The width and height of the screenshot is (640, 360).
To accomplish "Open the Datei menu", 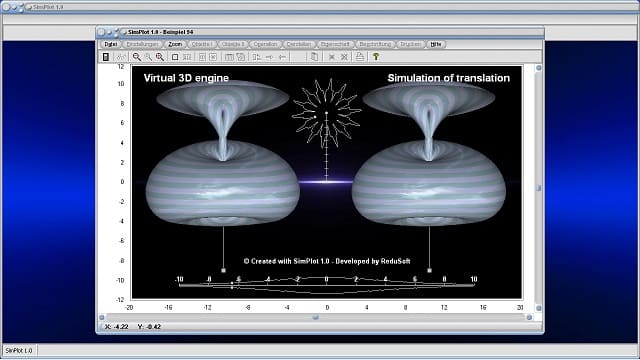I will point(110,44).
